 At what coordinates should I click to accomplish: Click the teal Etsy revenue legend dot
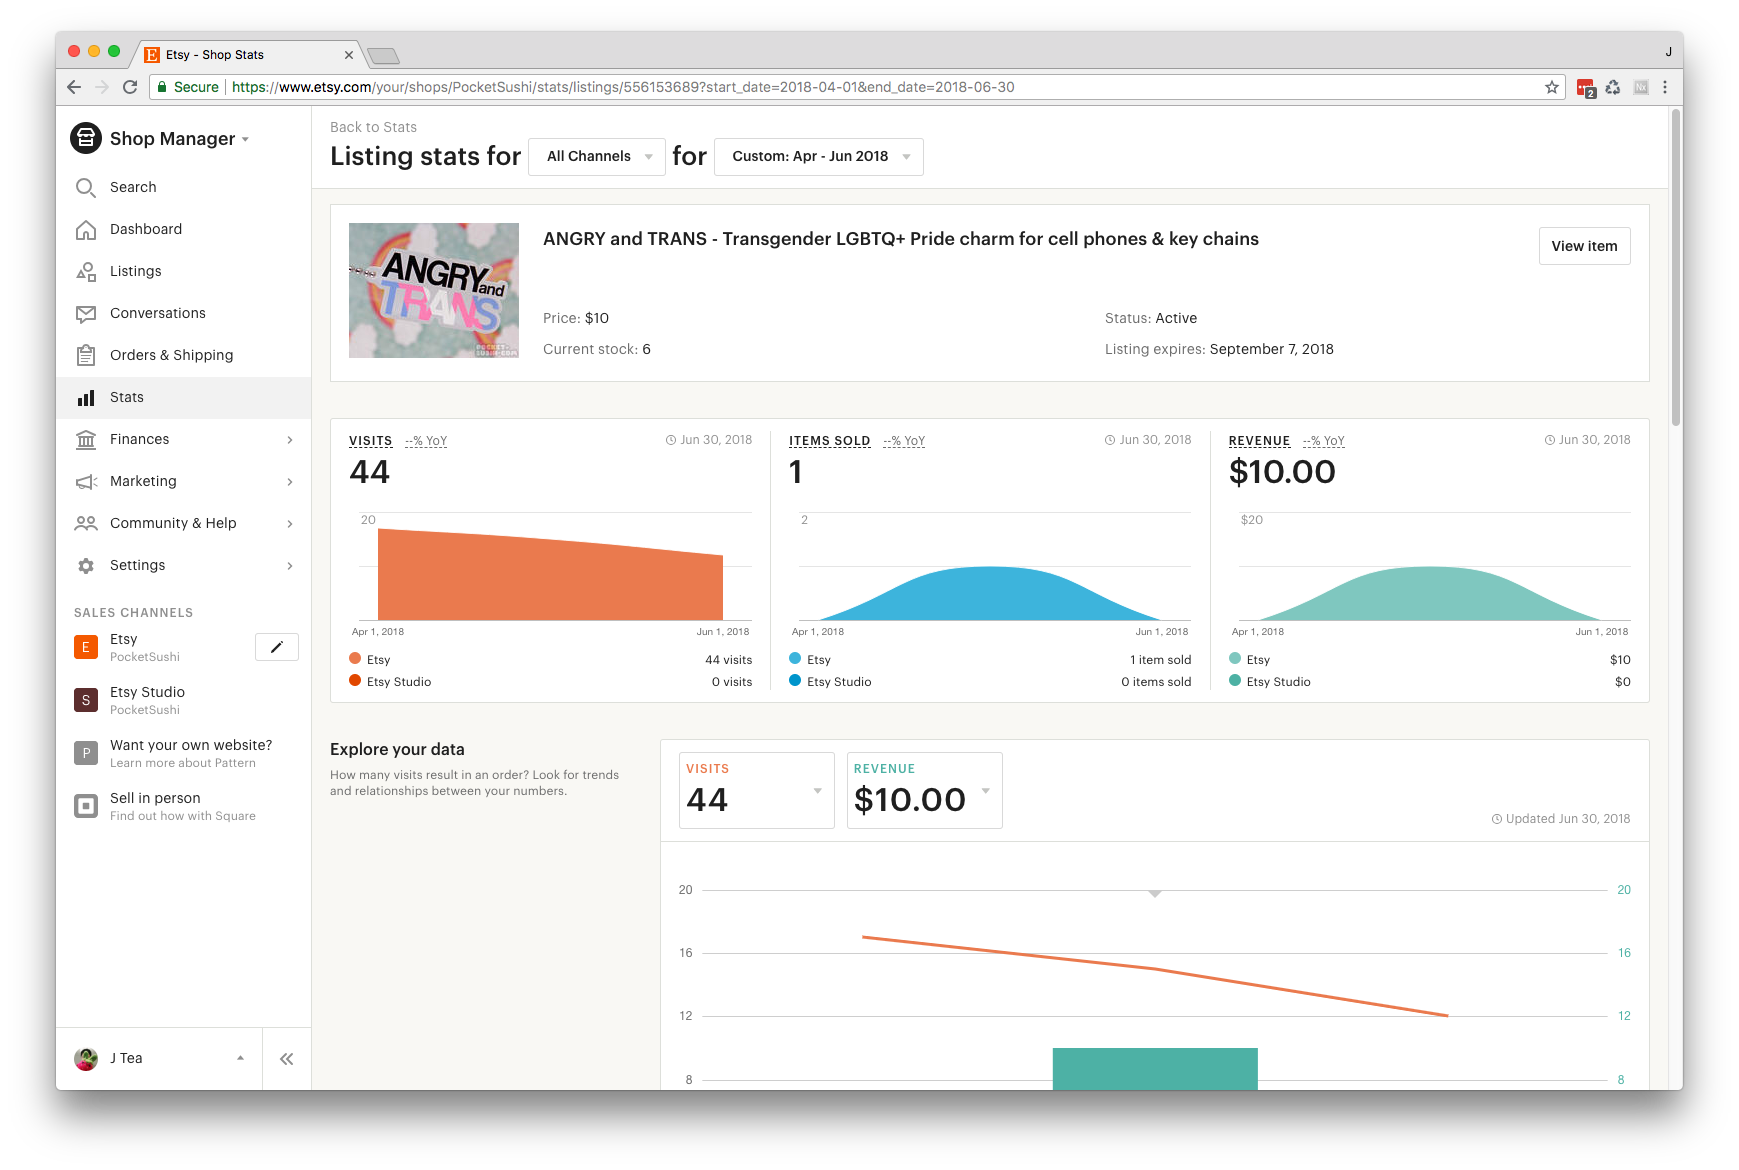1235,659
